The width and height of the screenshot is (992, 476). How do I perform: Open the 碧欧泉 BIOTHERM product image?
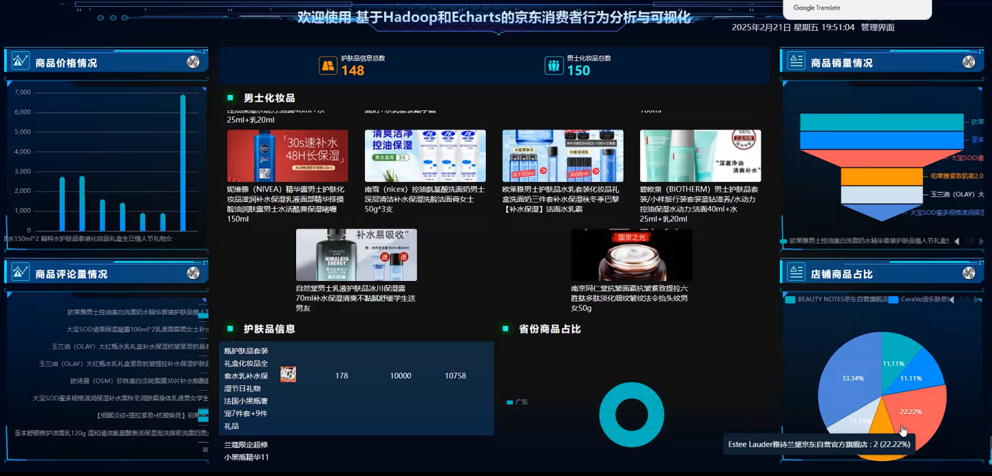[x=700, y=156]
